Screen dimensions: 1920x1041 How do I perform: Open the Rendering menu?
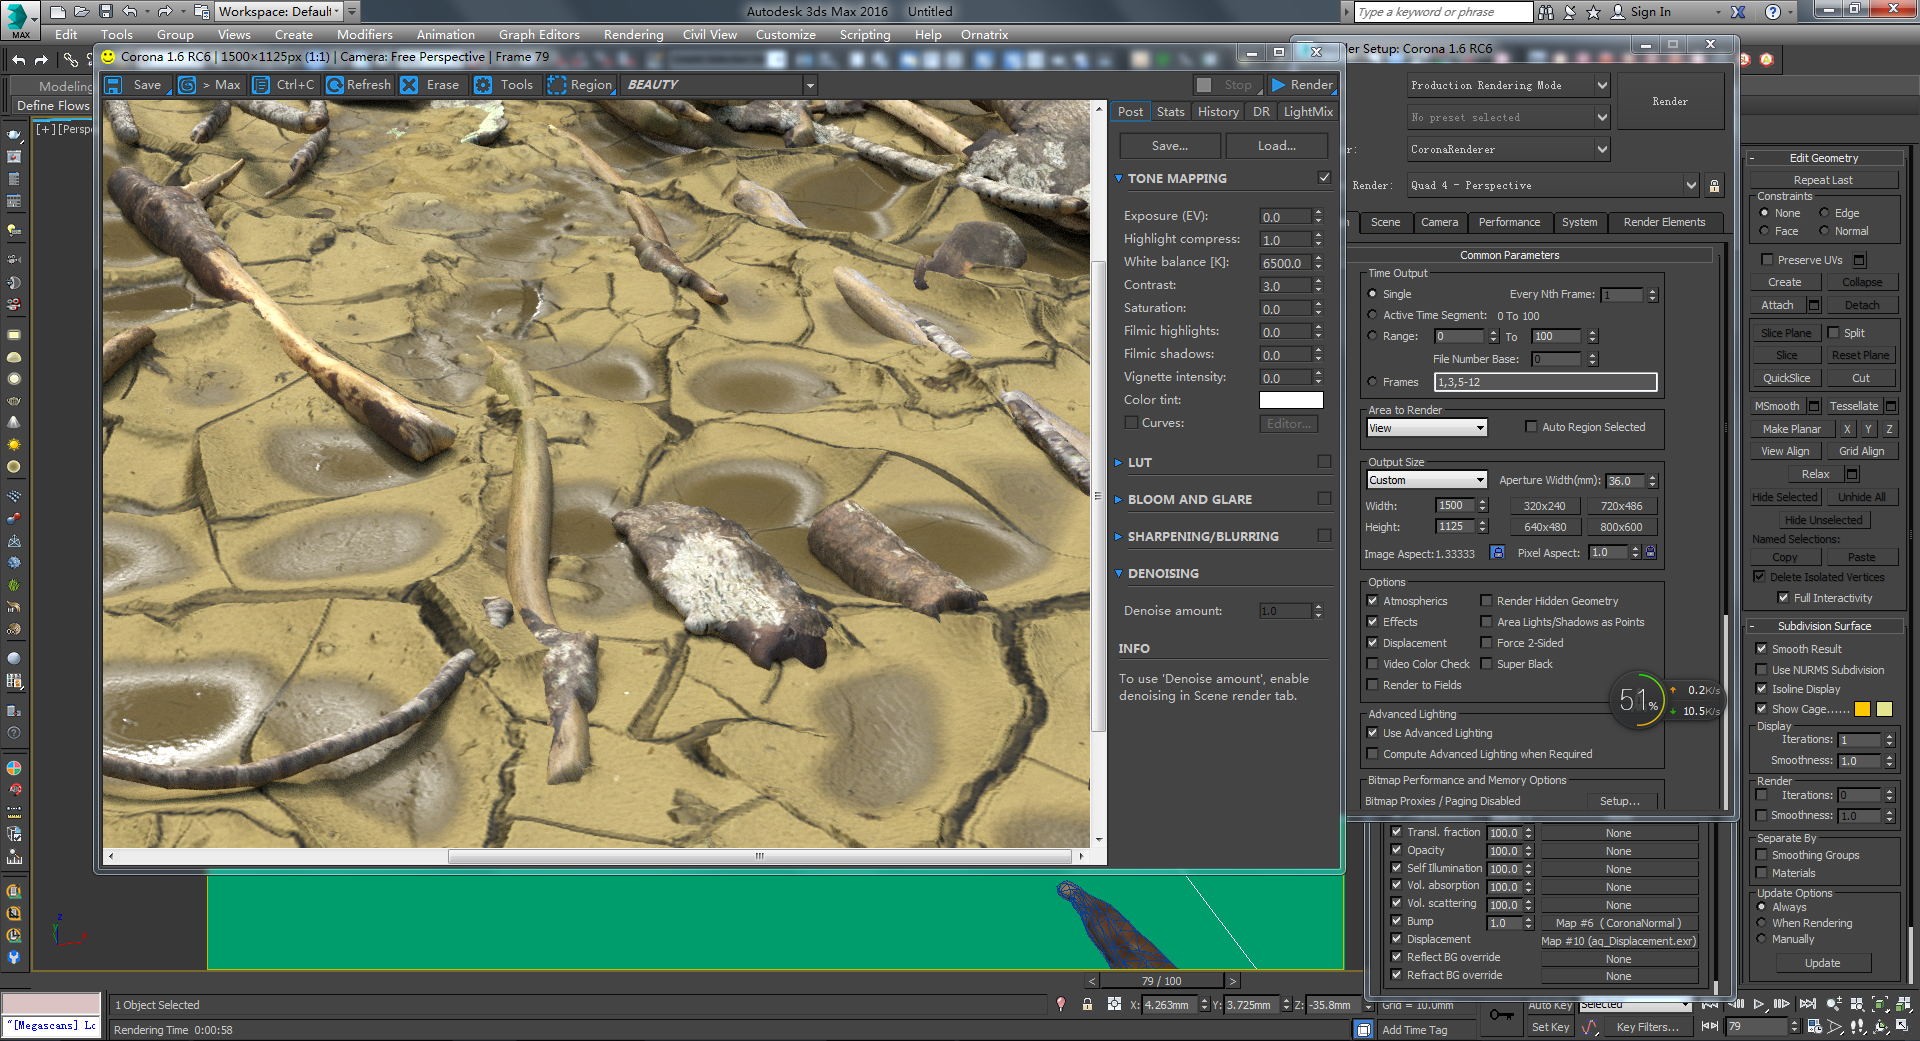[x=633, y=34]
